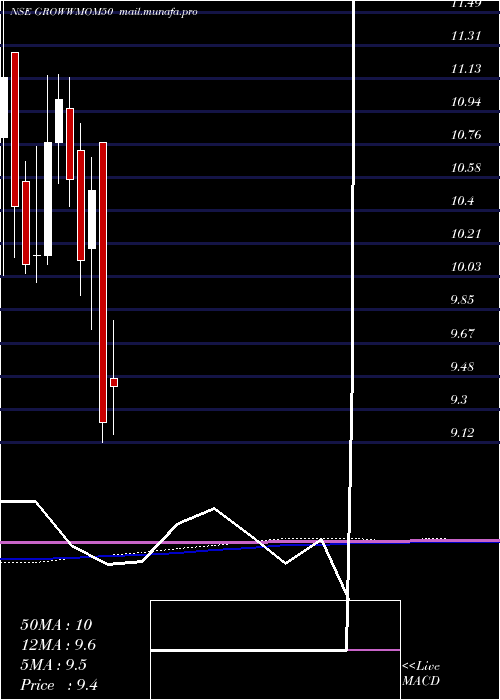Click the 10.4 price axis label

[462, 201]
